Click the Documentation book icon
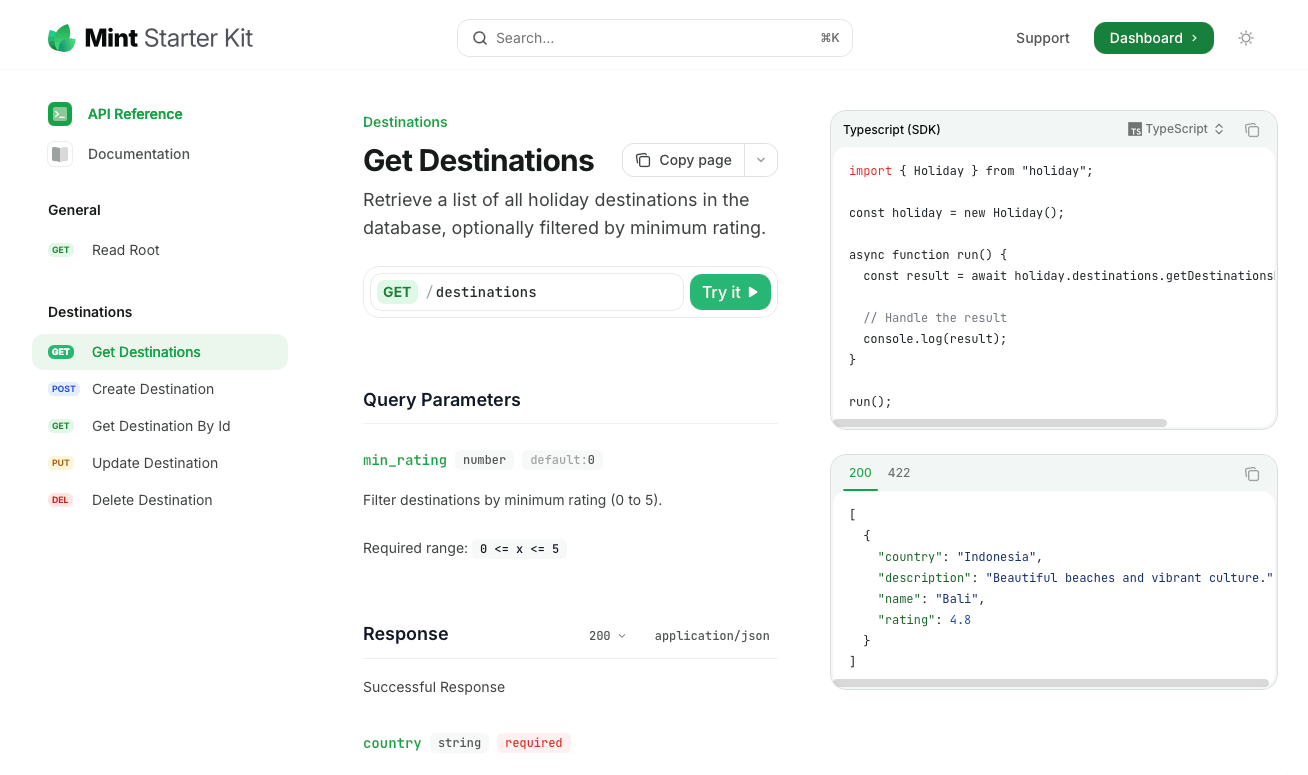This screenshot has height=775, width=1308. [60, 154]
